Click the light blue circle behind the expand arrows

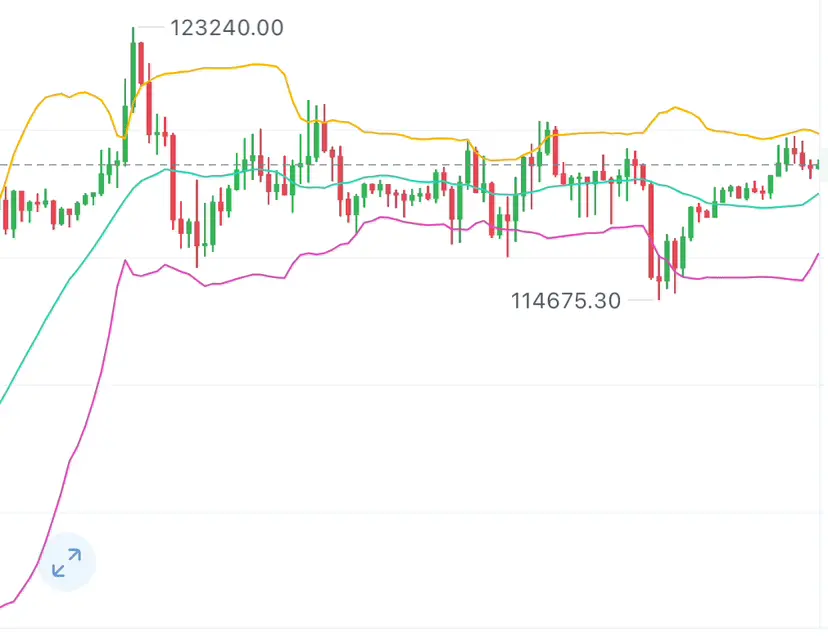[x=67, y=562]
